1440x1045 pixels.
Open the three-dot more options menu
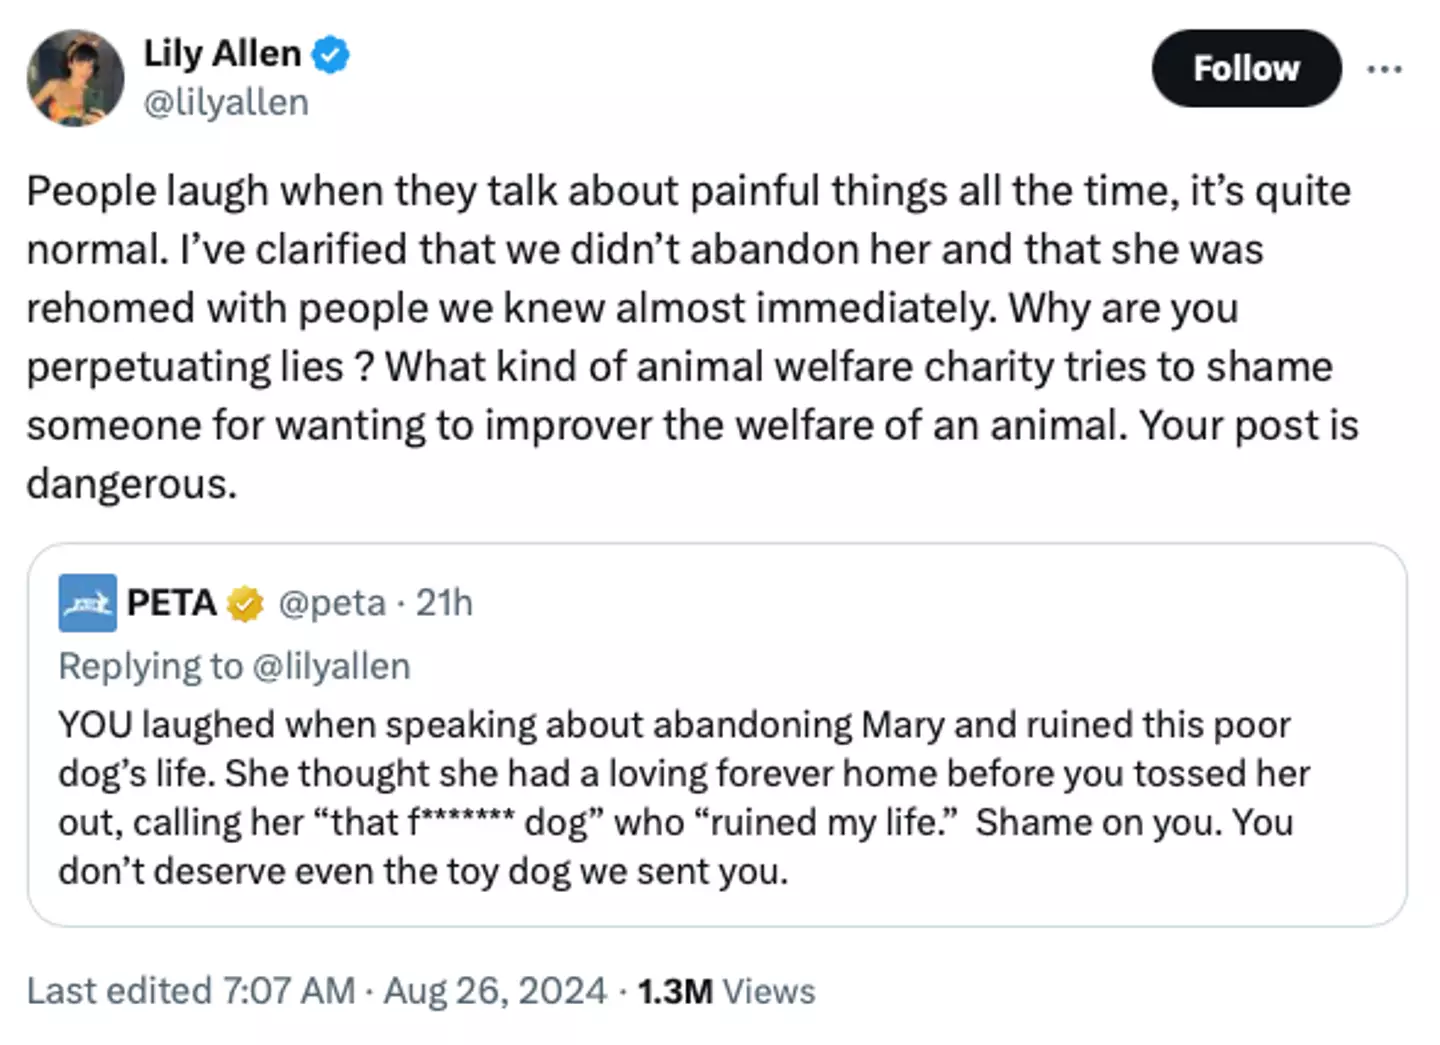coord(1384,69)
